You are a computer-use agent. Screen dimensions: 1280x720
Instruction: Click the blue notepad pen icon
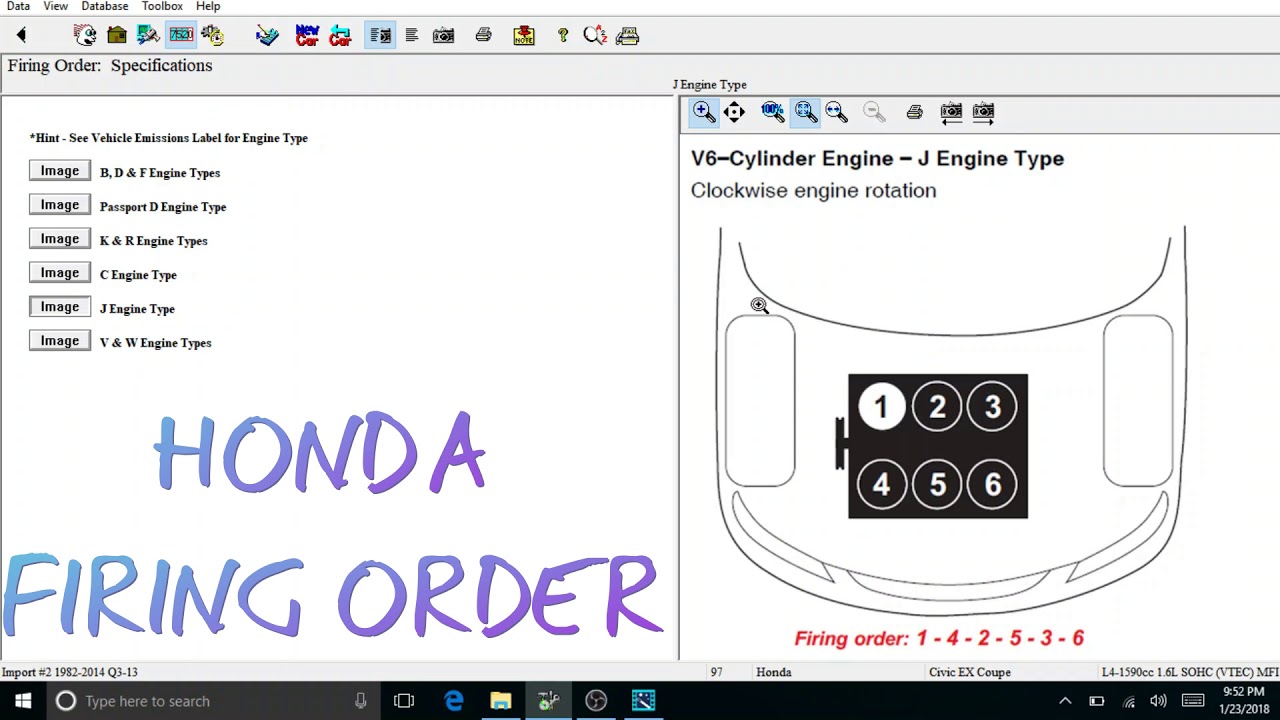coord(267,36)
